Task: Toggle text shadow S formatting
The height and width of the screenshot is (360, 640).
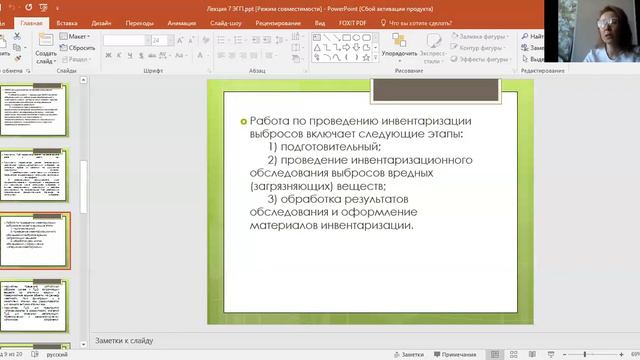Action: click(x=141, y=55)
